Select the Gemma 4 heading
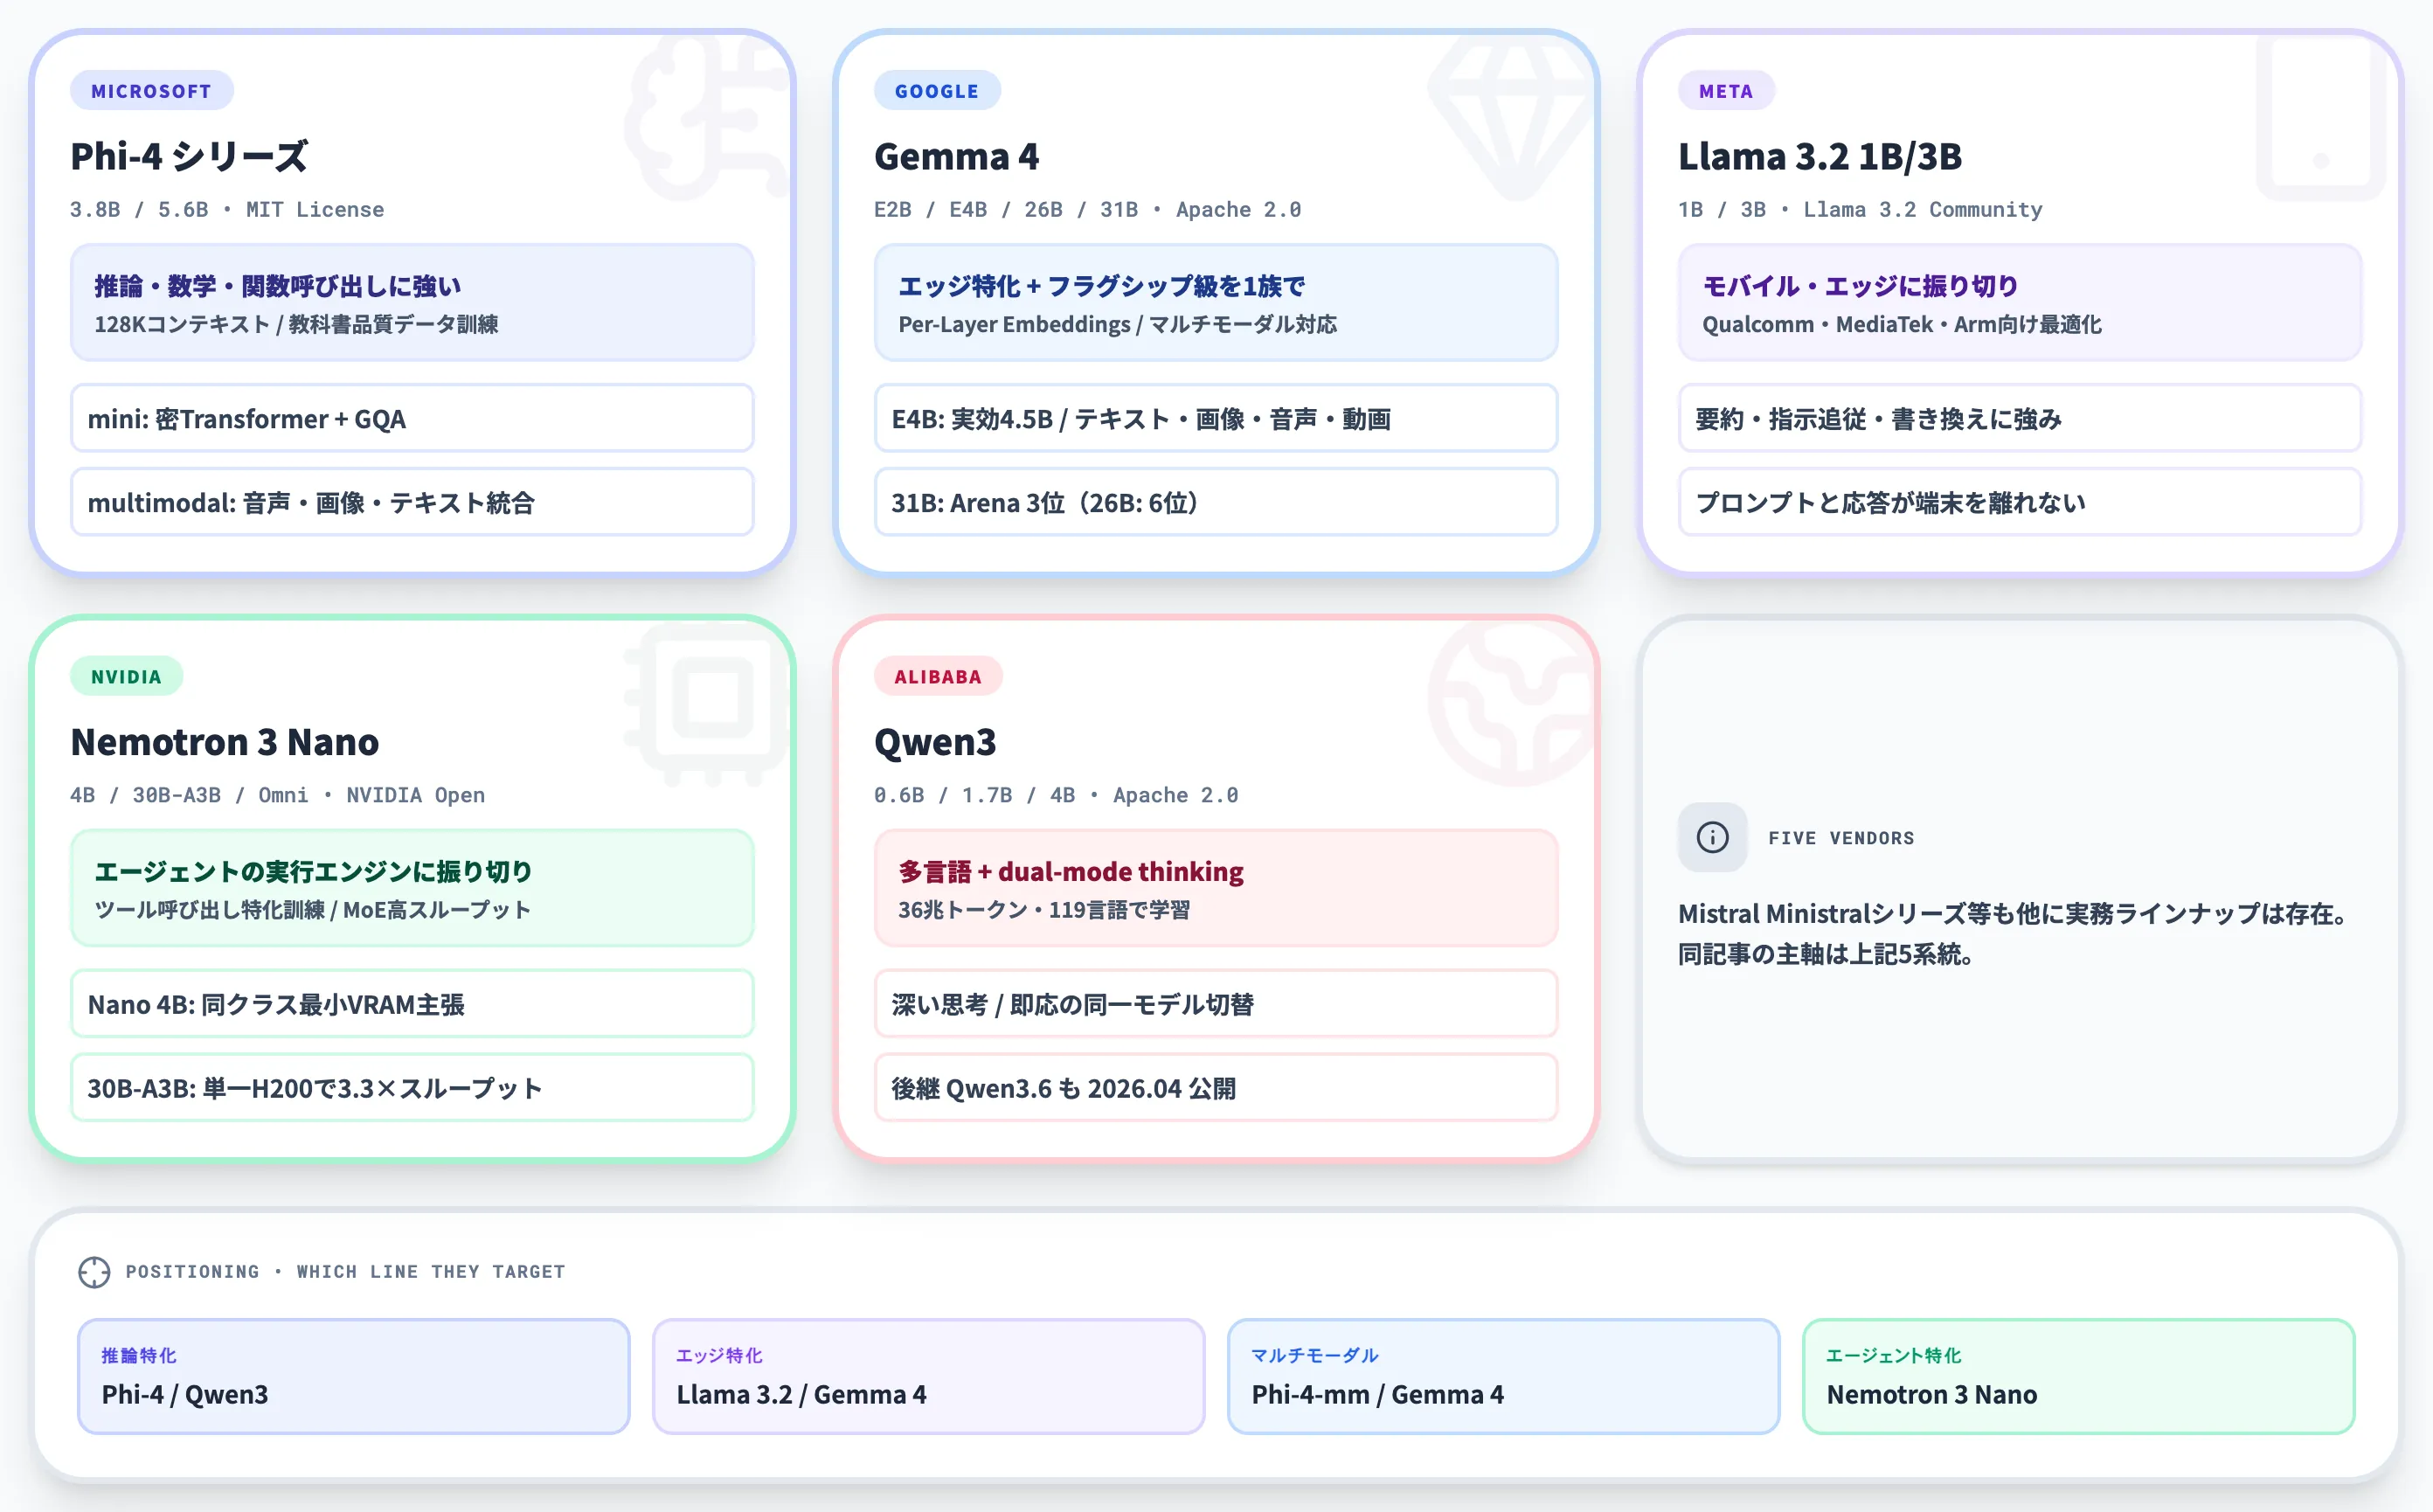The height and width of the screenshot is (1512, 2433). click(956, 156)
